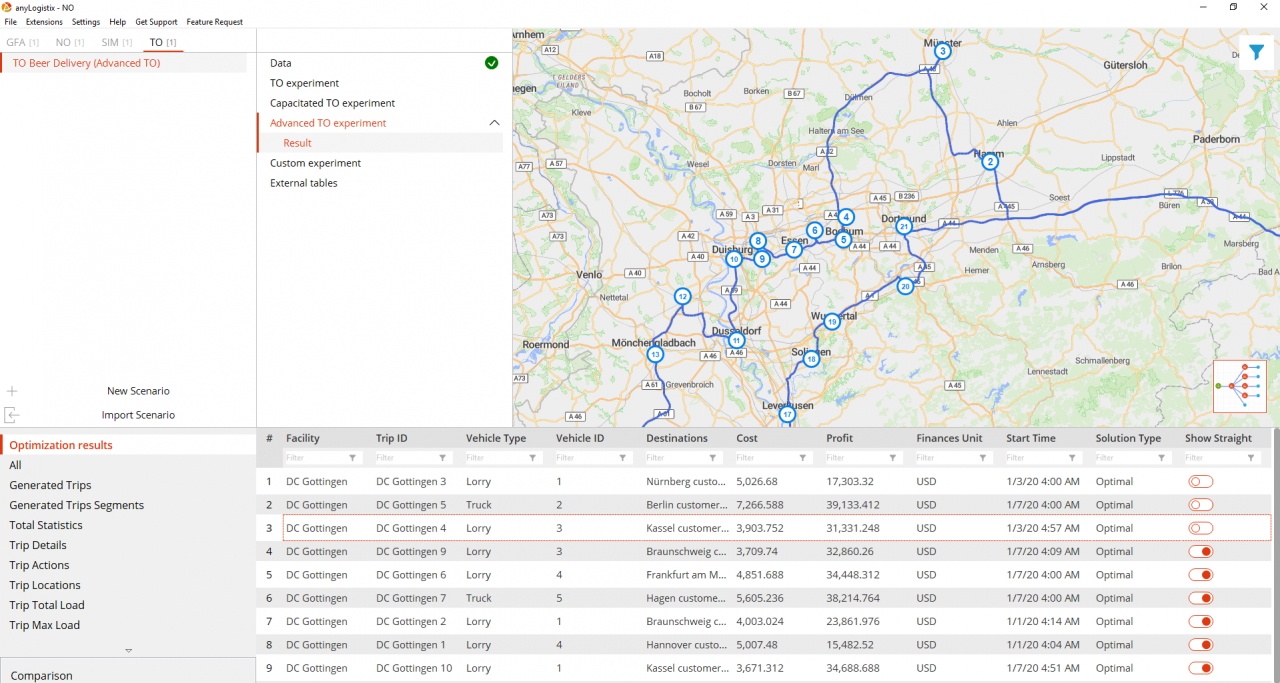
Task: Collapse the Advanced TO experiment section
Action: tap(493, 123)
